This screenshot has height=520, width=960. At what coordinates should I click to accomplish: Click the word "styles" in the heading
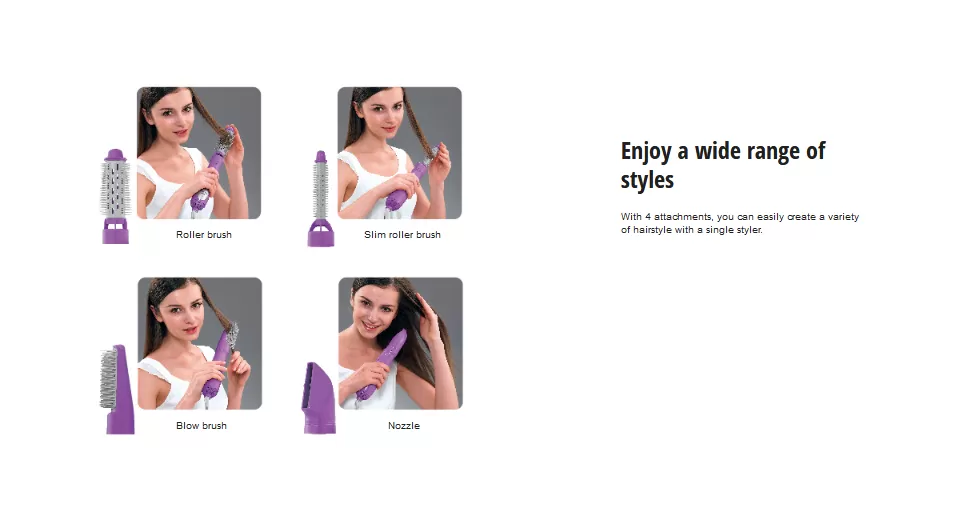[x=647, y=180]
